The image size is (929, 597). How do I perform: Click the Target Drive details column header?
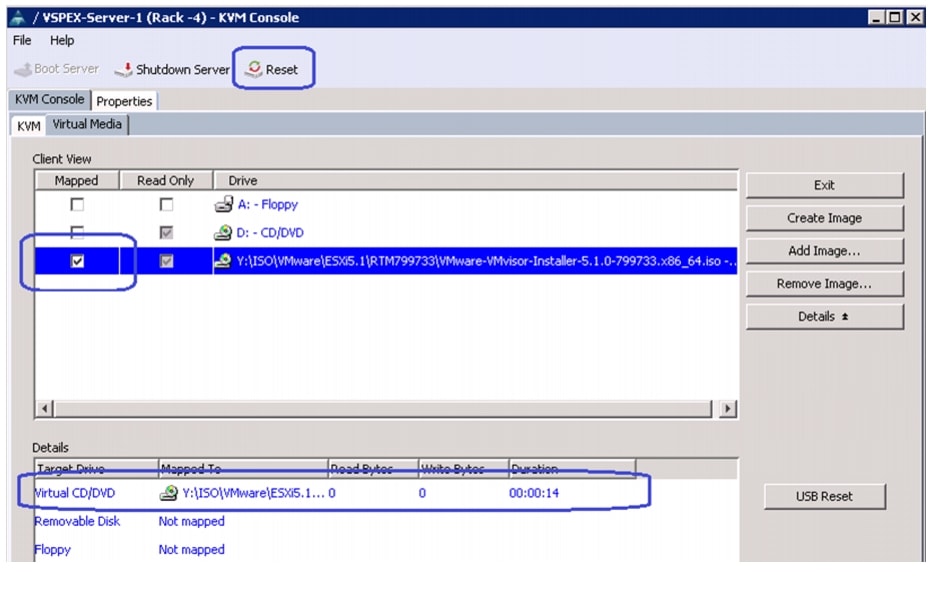pyautogui.click(x=96, y=468)
